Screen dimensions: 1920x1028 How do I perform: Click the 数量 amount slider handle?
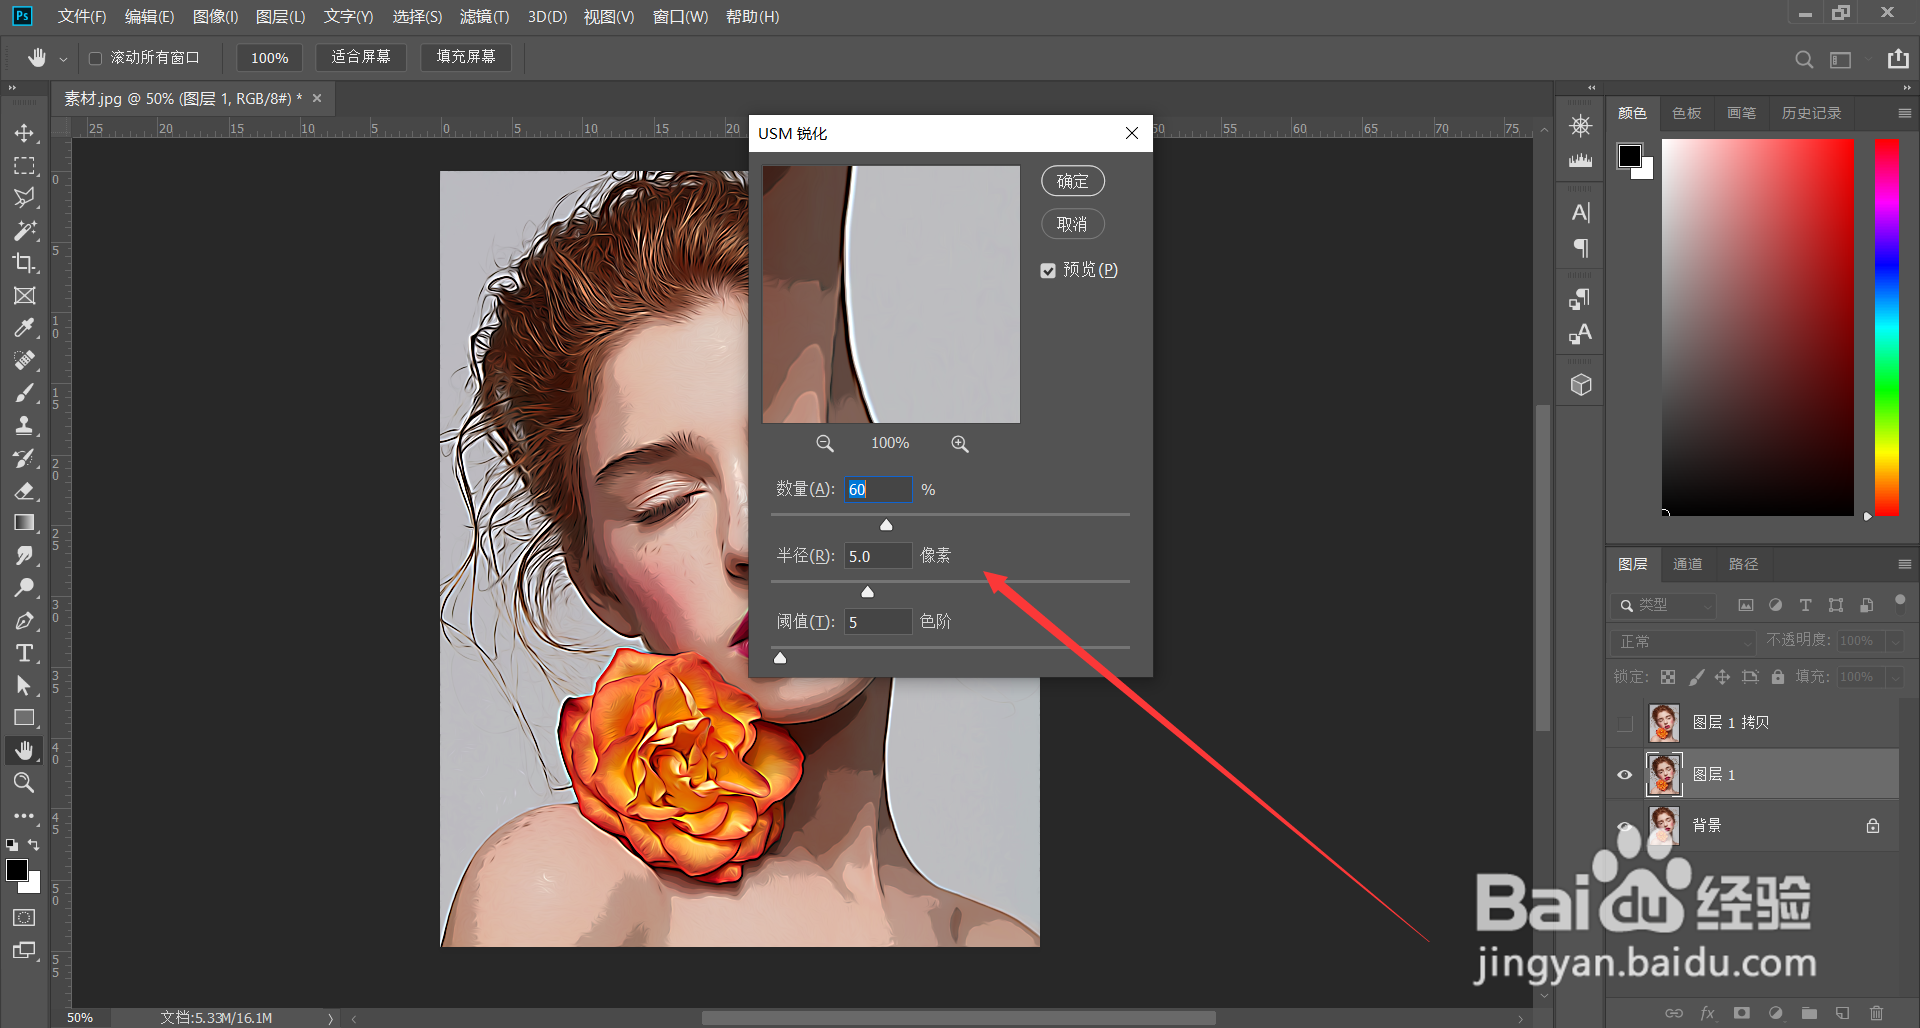pos(886,525)
